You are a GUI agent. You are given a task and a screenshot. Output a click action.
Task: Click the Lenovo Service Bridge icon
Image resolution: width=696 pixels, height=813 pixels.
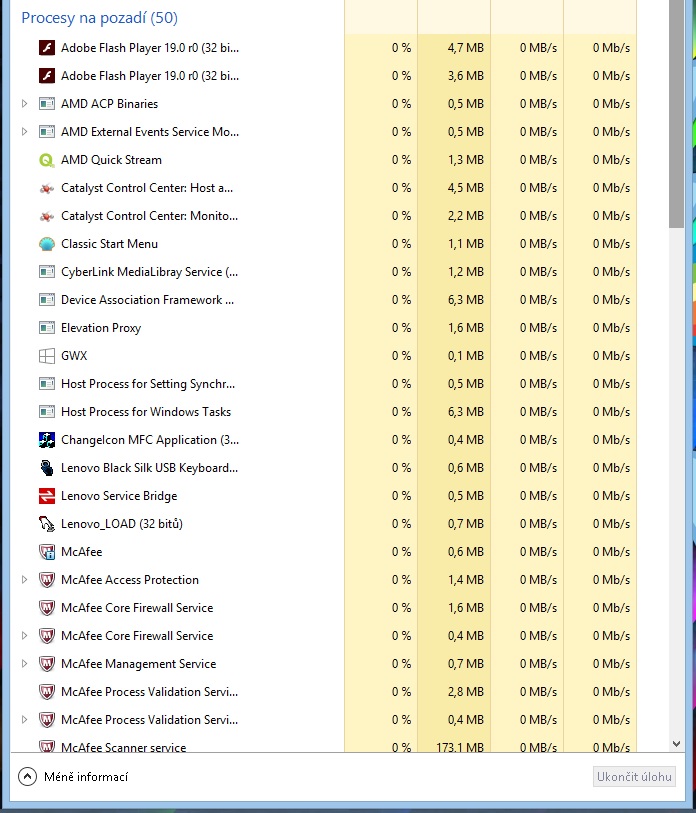coord(47,496)
